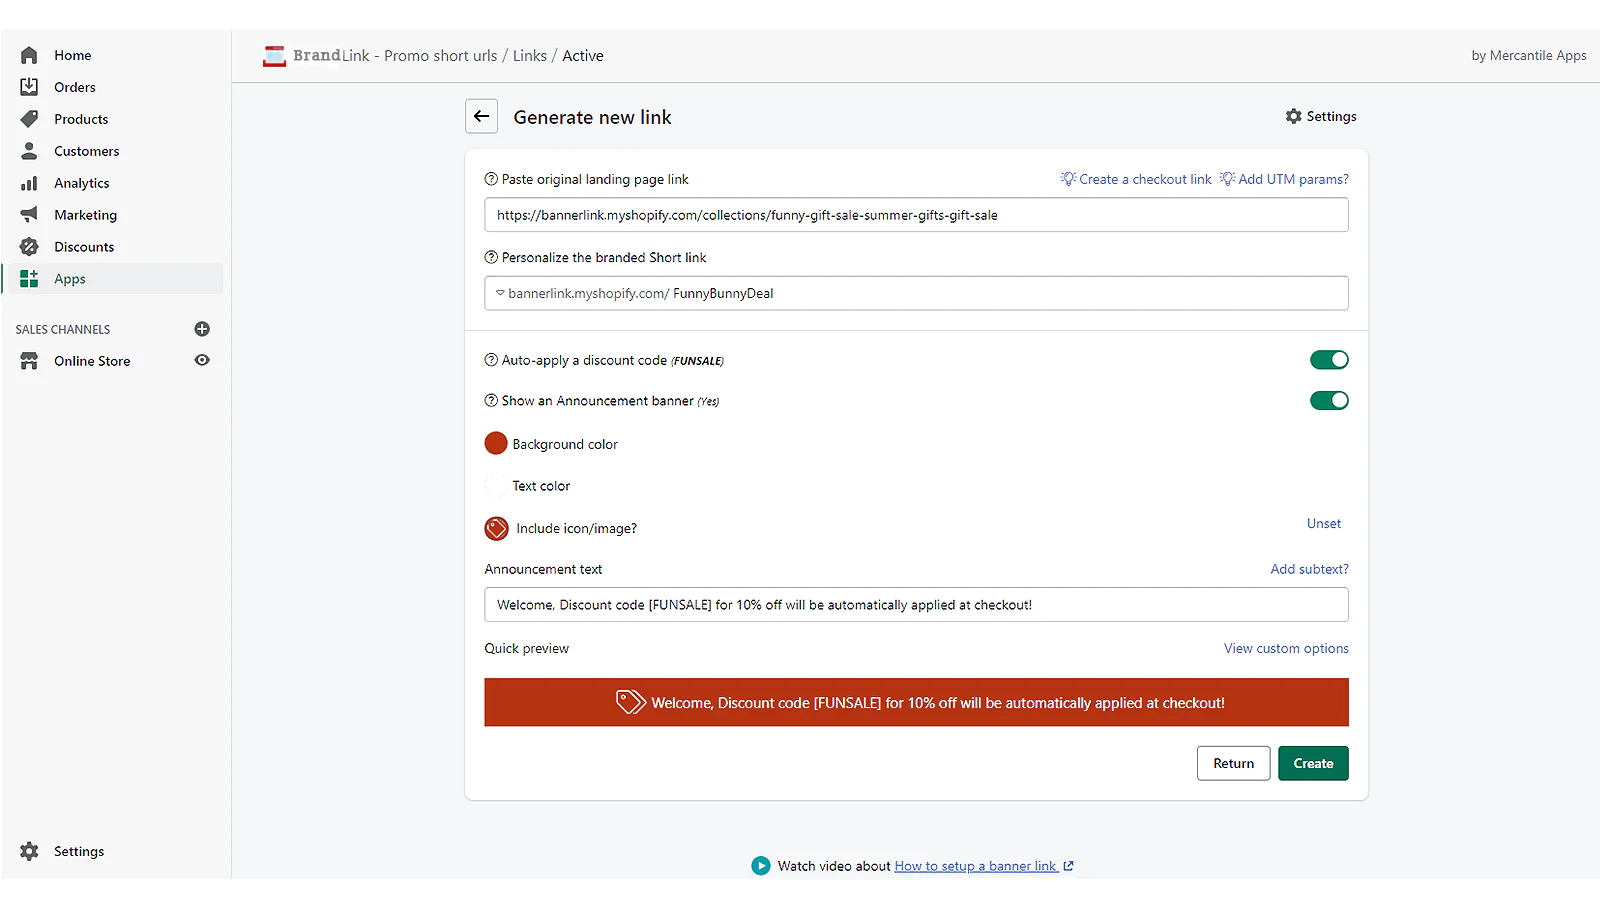Screen dimensions: 1600x900
Task: Click the eye icon next to Online Store
Action: click(x=202, y=361)
